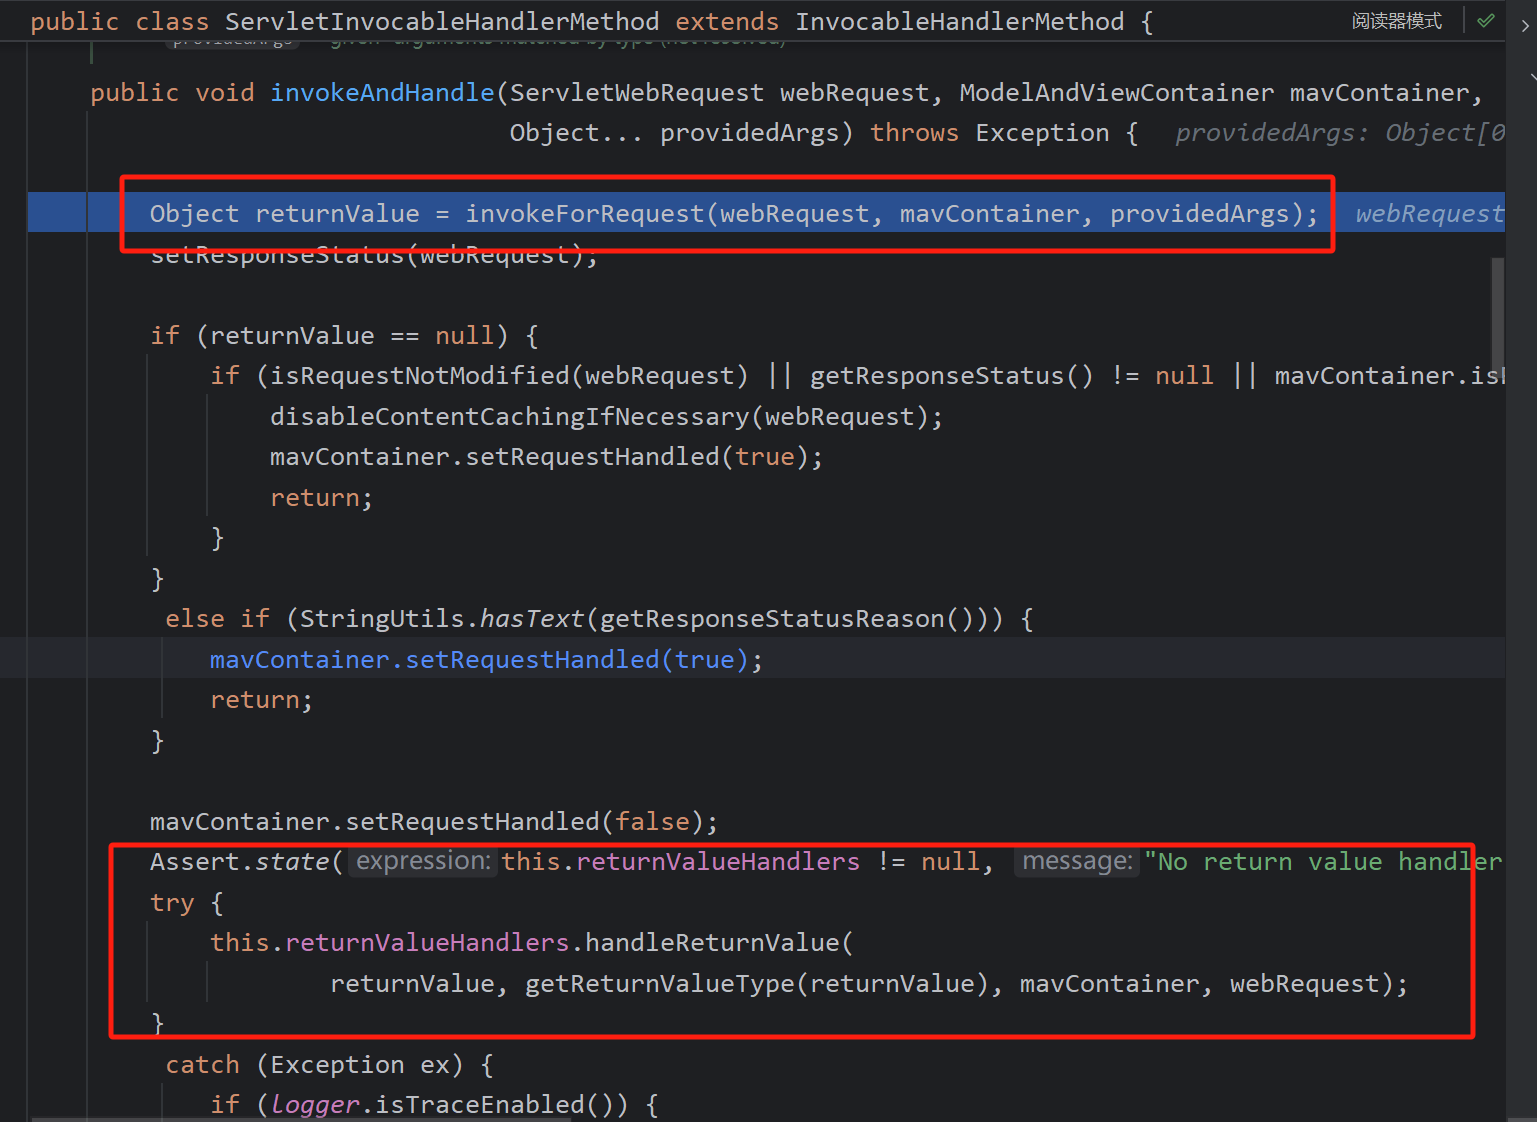Click the StringUtils class reference

382,619
